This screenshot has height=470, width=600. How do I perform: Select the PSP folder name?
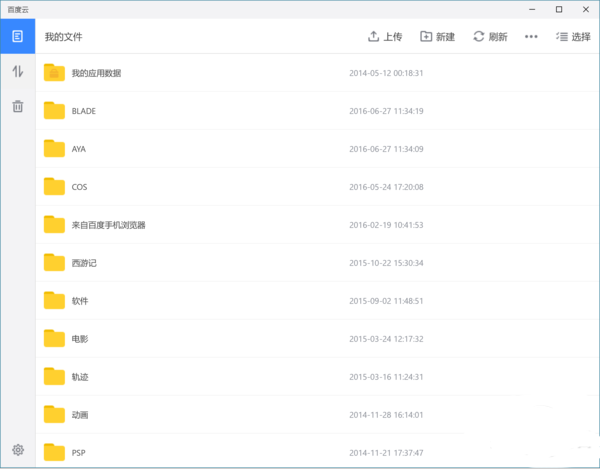(x=79, y=453)
